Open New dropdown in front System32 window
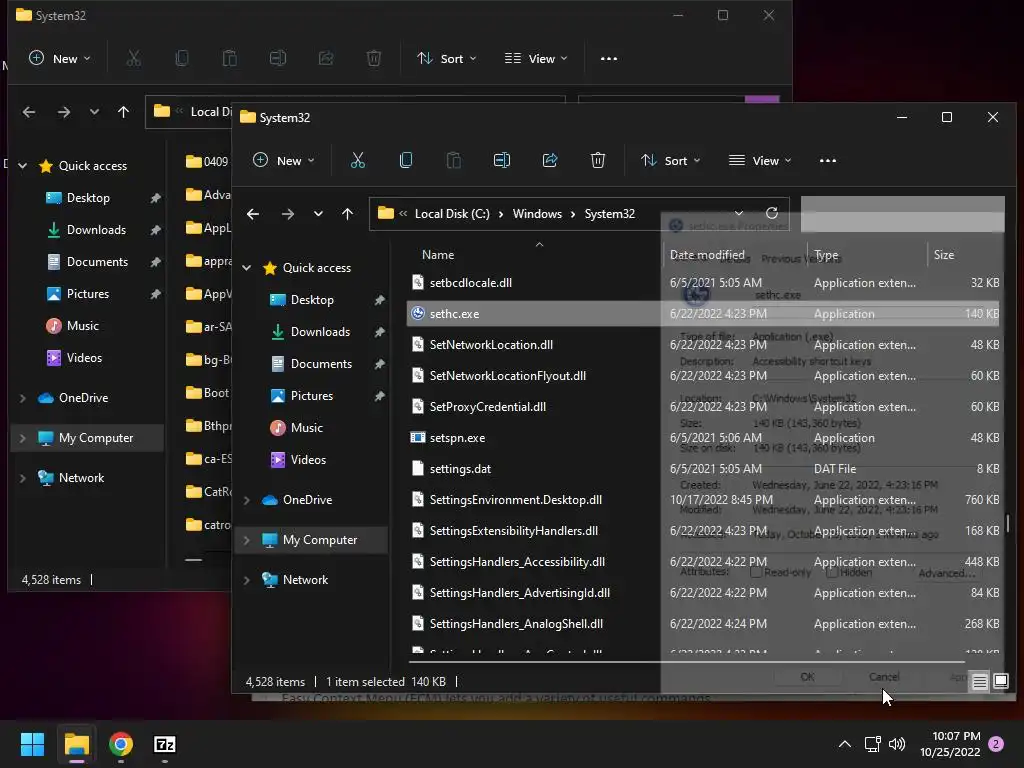The height and width of the screenshot is (768, 1024). [283, 161]
